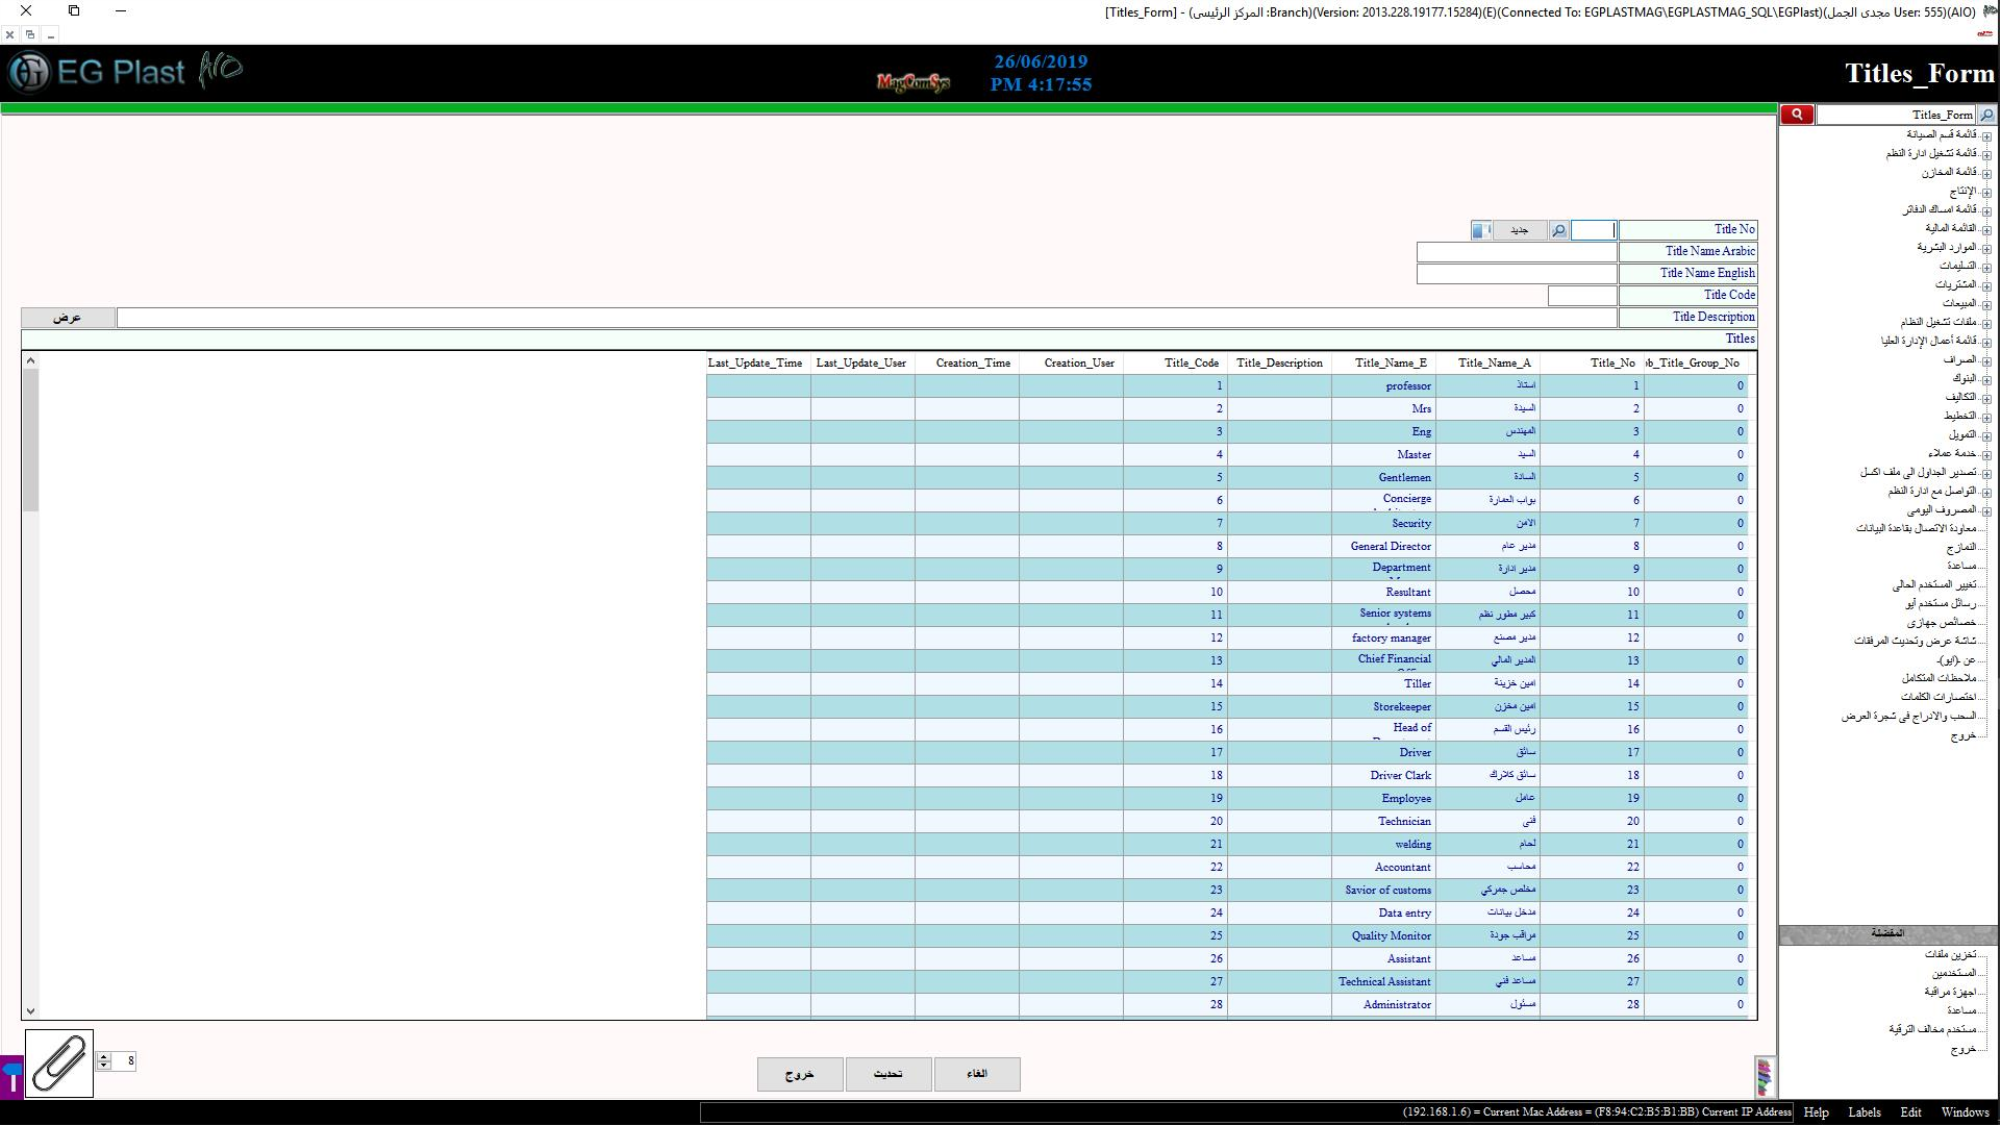Click the grid vertical scrollbar thumb
Screen dimensions: 2000x1125
[x=30, y=440]
